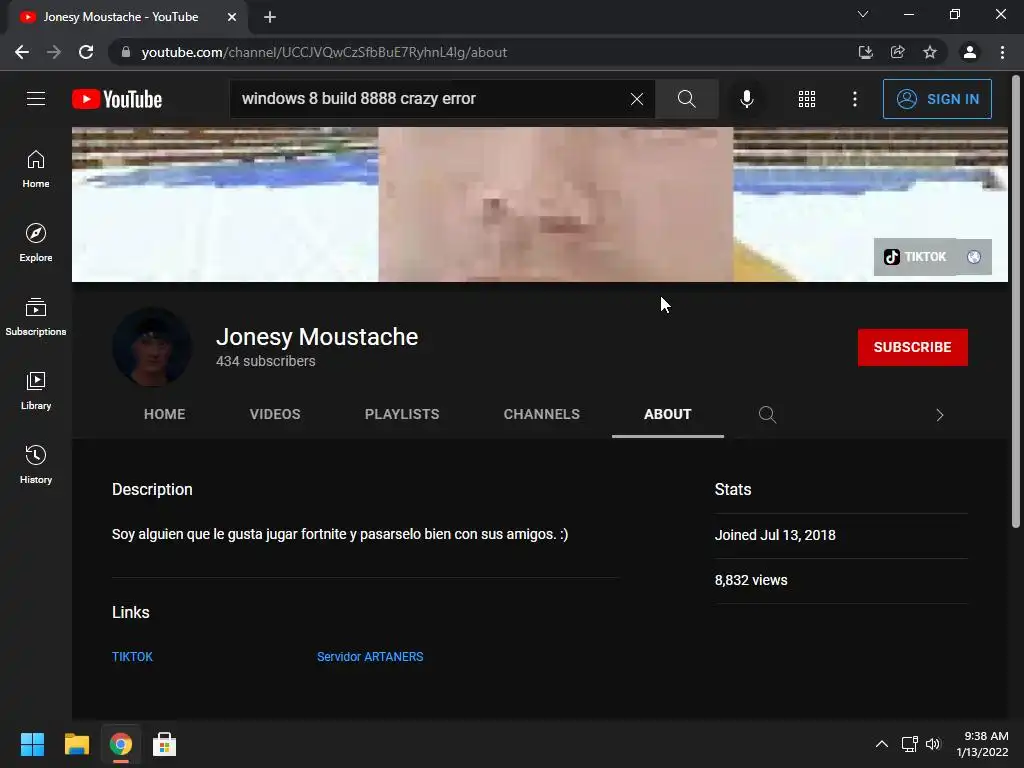Select the ABOUT tab
Viewport: 1024px width, 768px height.
click(667, 414)
